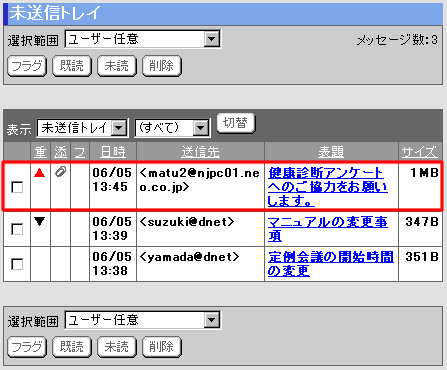Screen dimensions: 447x370
Task: Open the top 選択範囲 ユーザー任意 dropdown
Action: pos(143,39)
